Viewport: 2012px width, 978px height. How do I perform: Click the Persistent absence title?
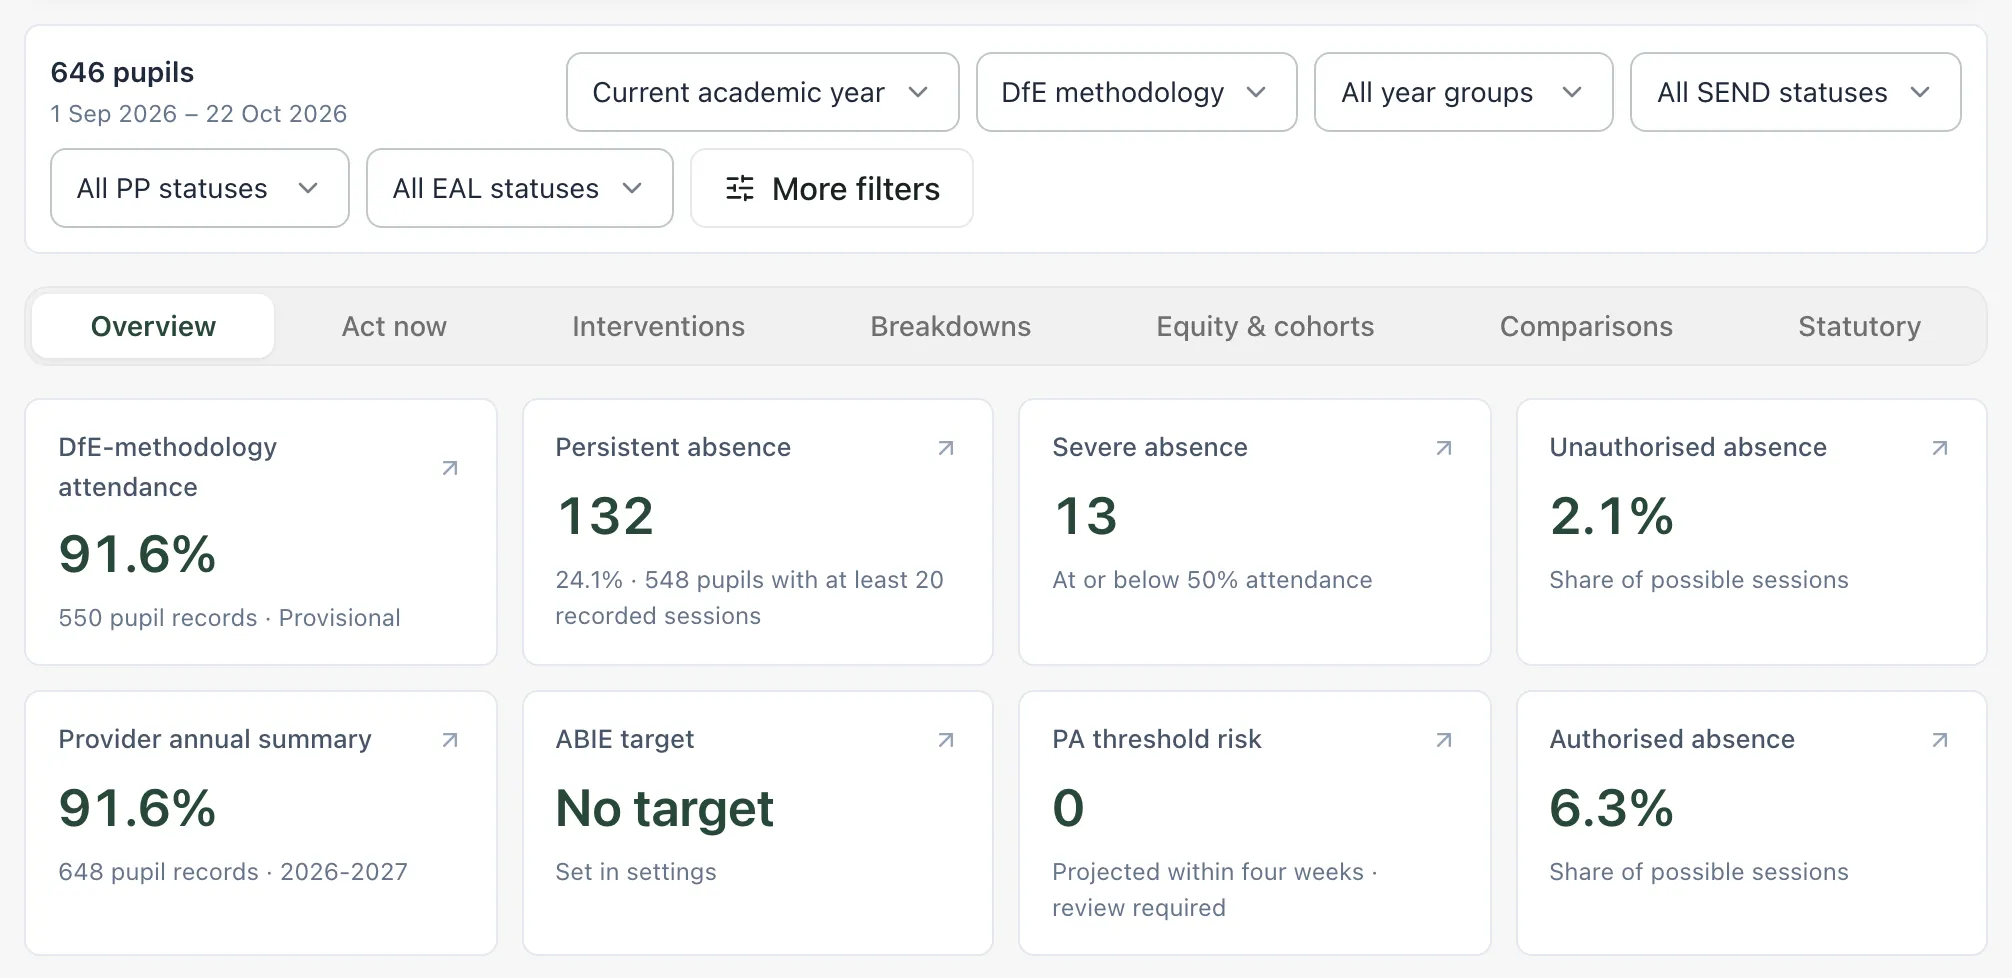tap(673, 447)
